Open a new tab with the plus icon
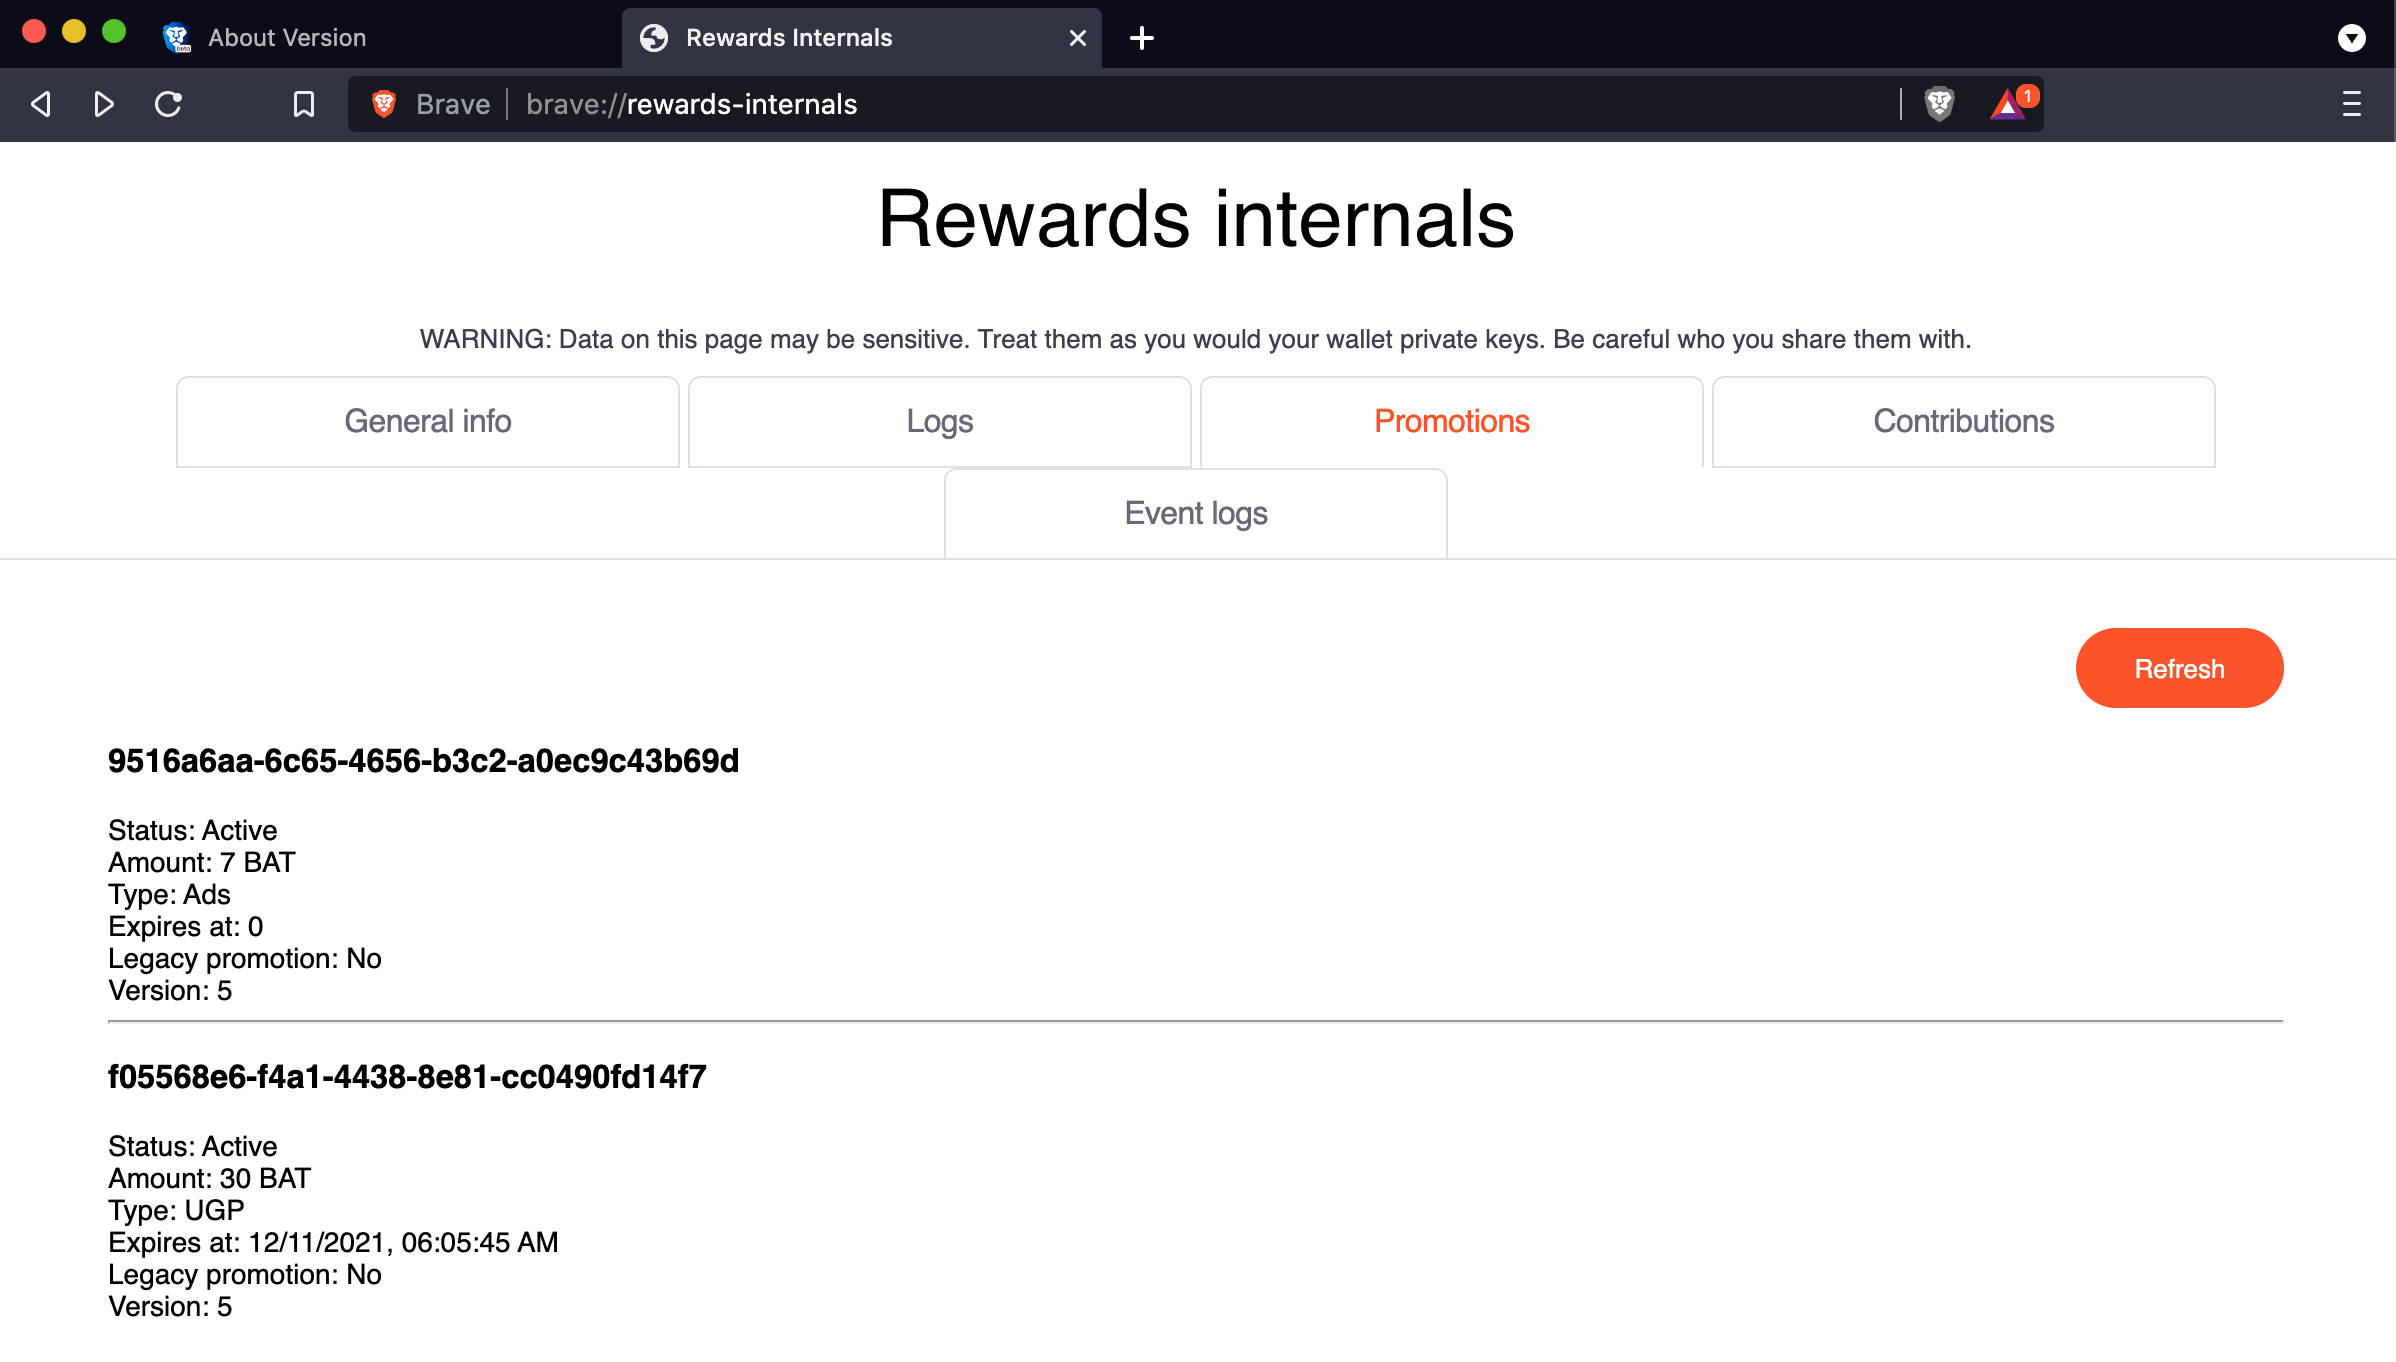Image resolution: width=2396 pixels, height=1362 pixels. pyautogui.click(x=1141, y=38)
